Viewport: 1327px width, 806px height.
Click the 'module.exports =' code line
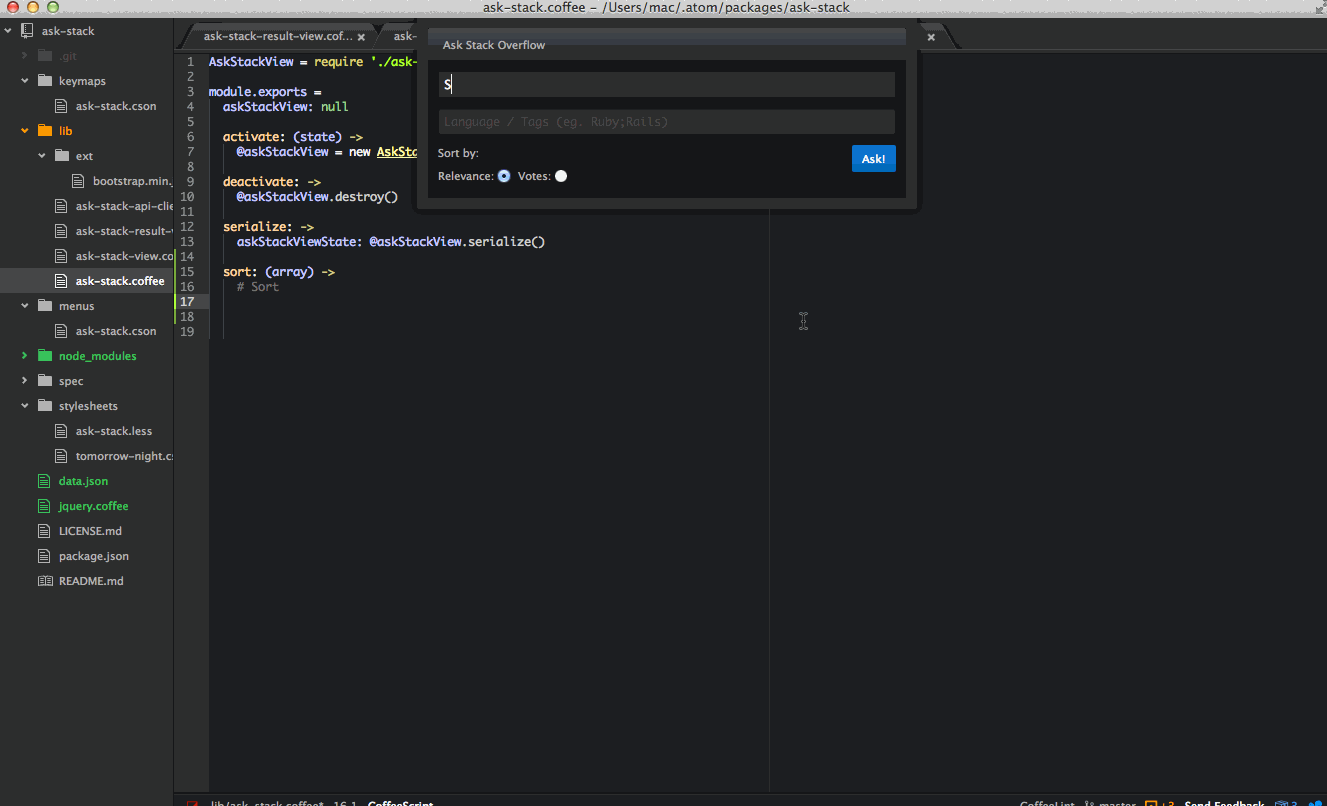pyautogui.click(x=265, y=92)
